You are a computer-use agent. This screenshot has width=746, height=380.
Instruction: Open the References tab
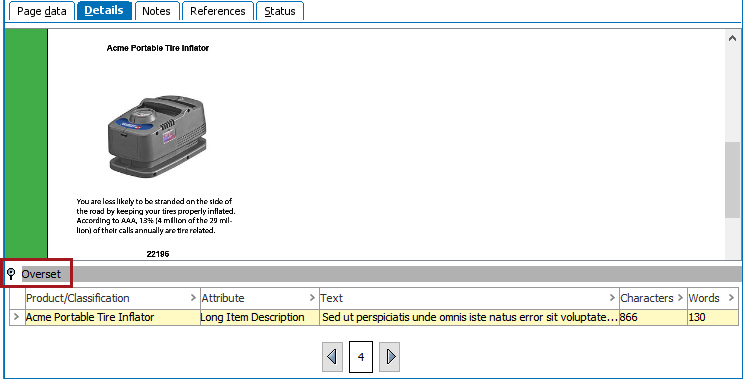[x=218, y=11]
